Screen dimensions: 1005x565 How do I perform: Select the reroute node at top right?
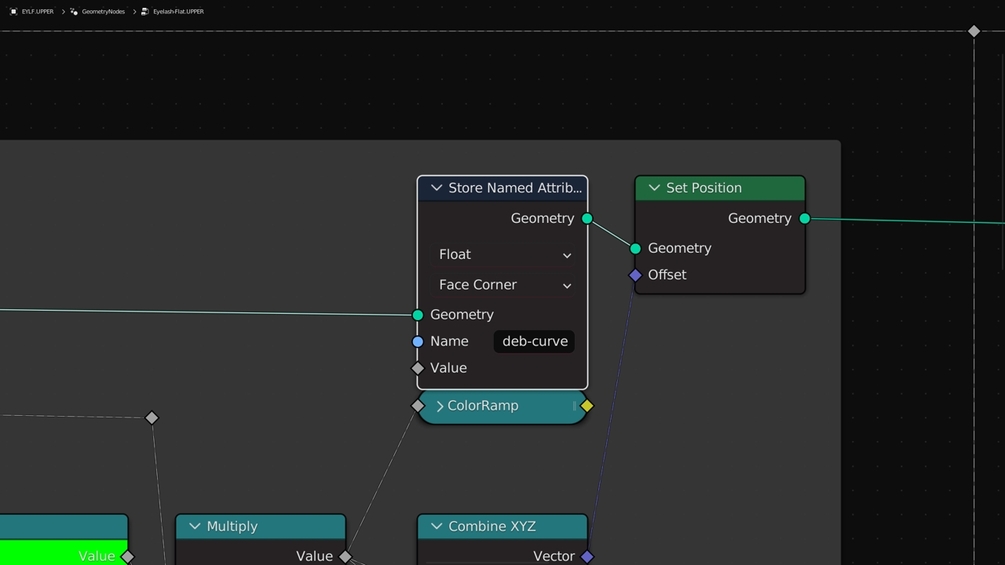974,31
